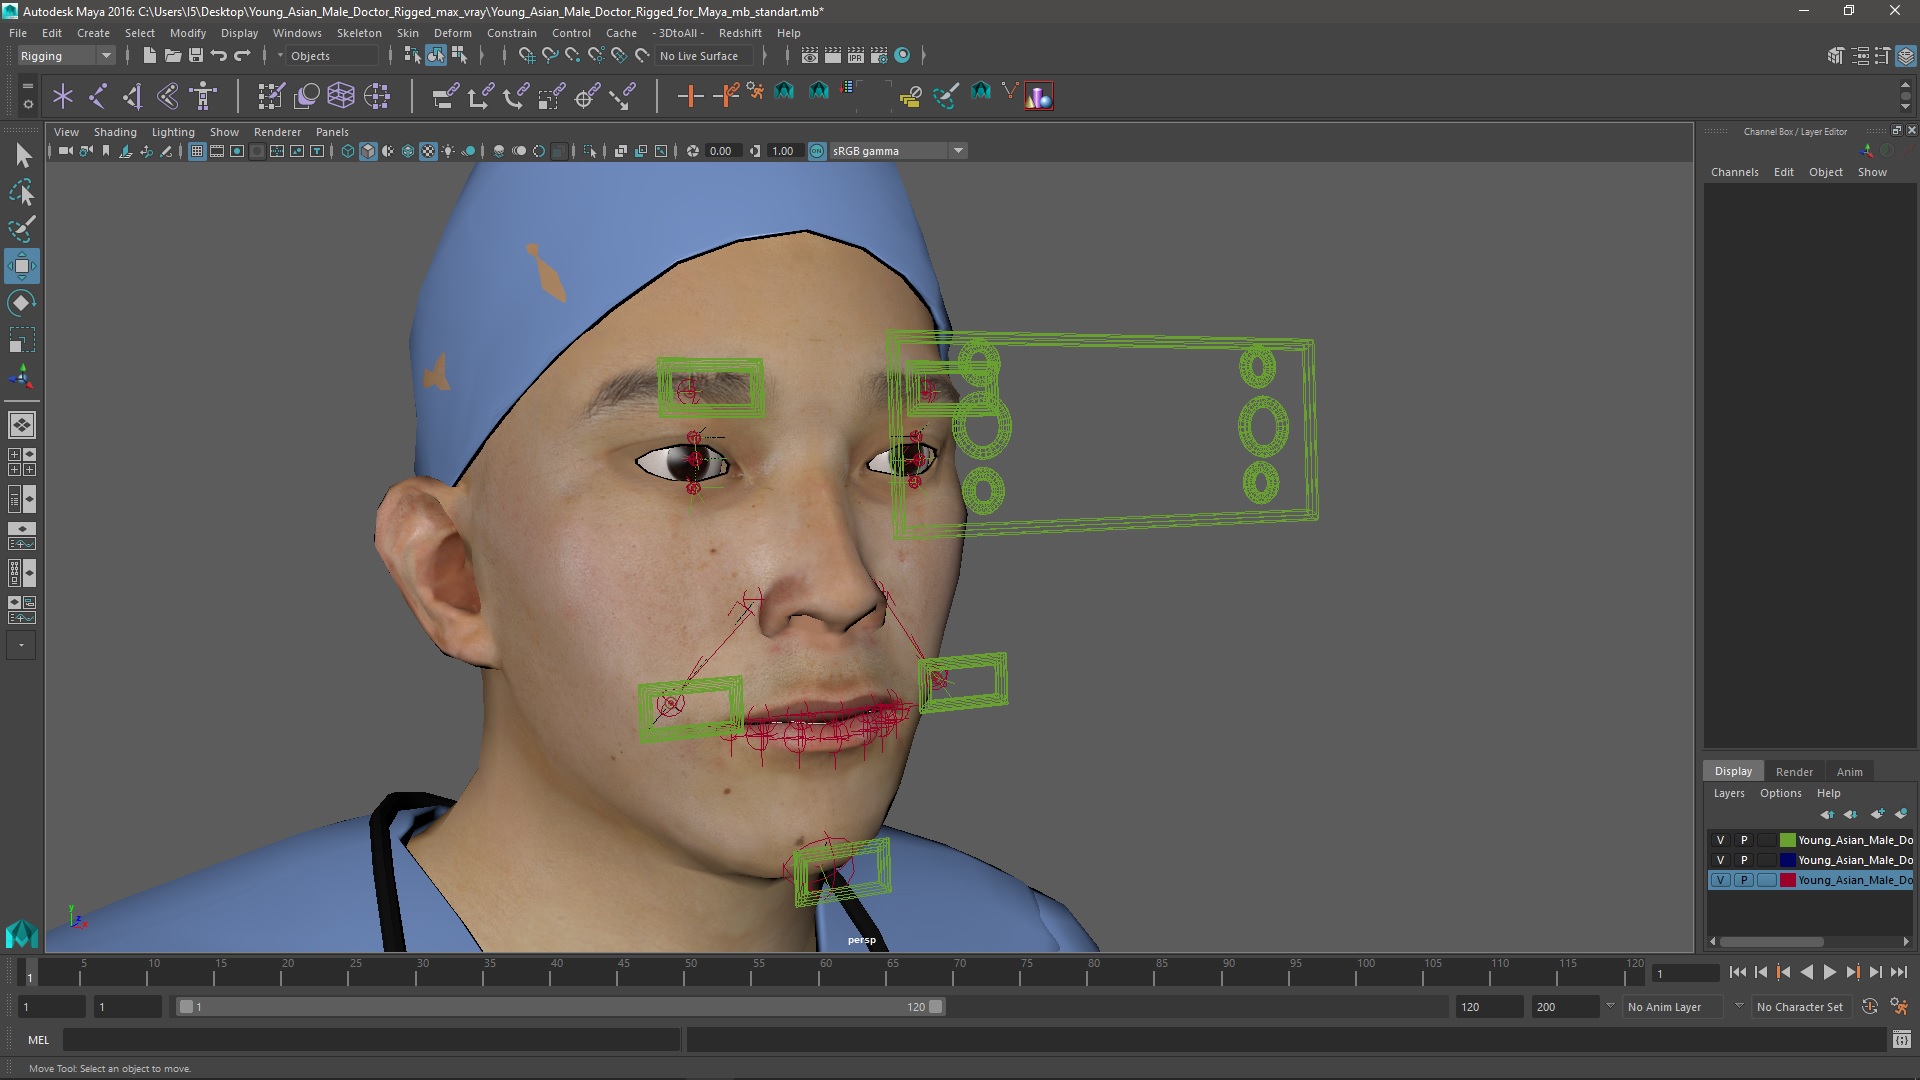This screenshot has width=1920, height=1080.
Task: Open the Auto Keyframe toggle icon
Action: tap(1870, 1007)
